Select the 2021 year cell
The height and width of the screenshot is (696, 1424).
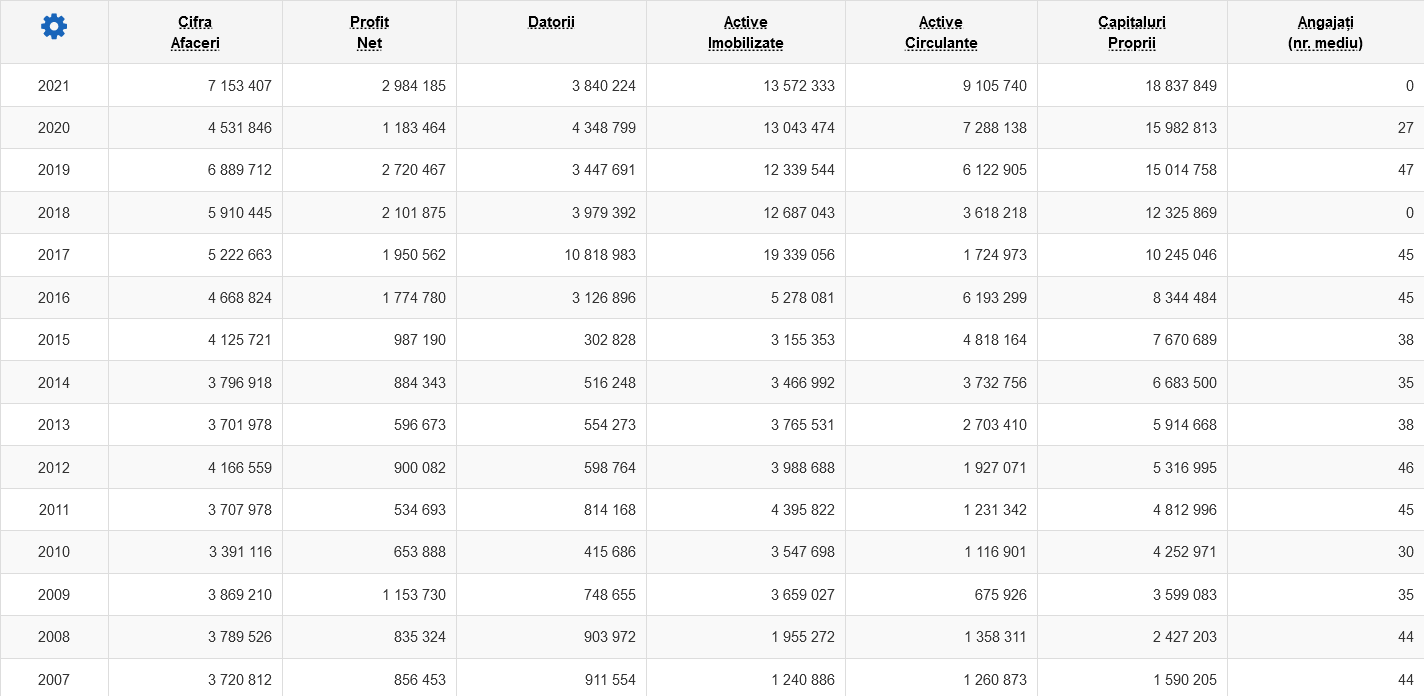coord(54,86)
